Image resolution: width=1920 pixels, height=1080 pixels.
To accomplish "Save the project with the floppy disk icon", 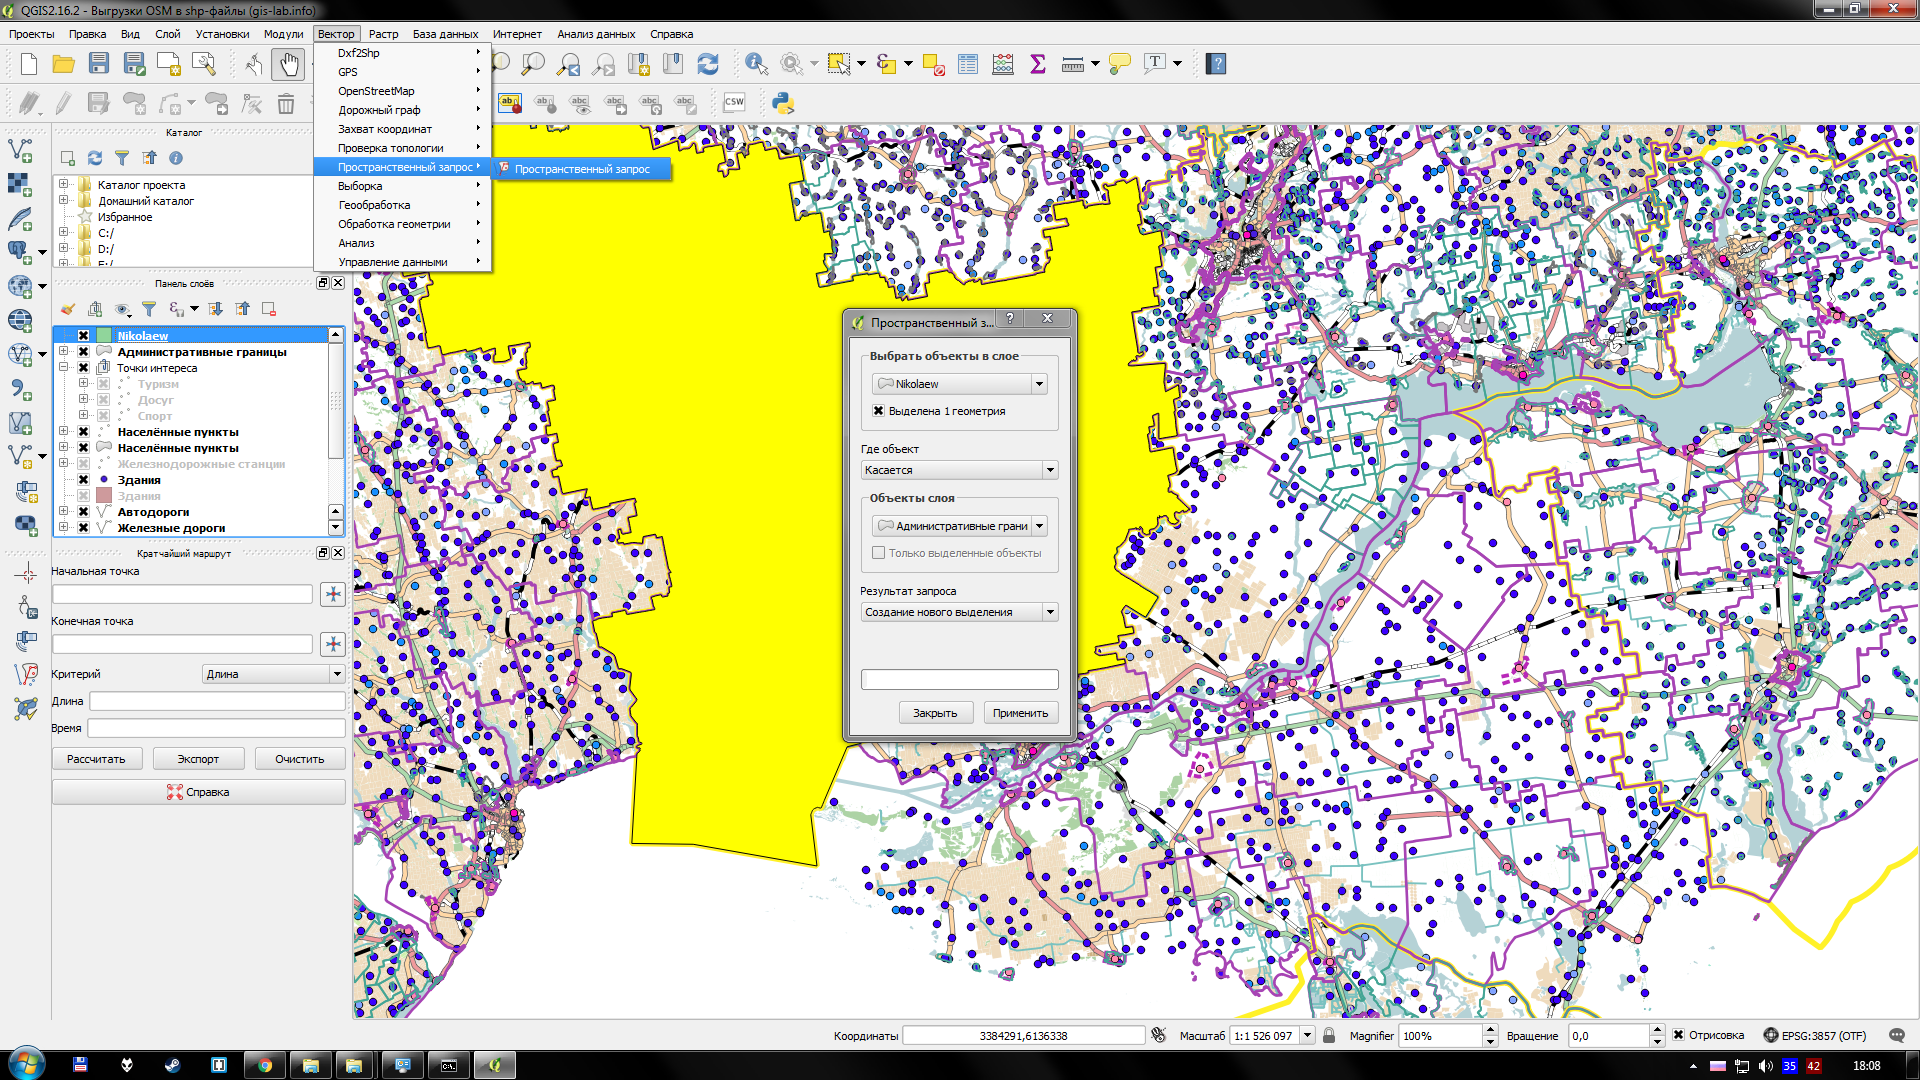I will (98, 64).
